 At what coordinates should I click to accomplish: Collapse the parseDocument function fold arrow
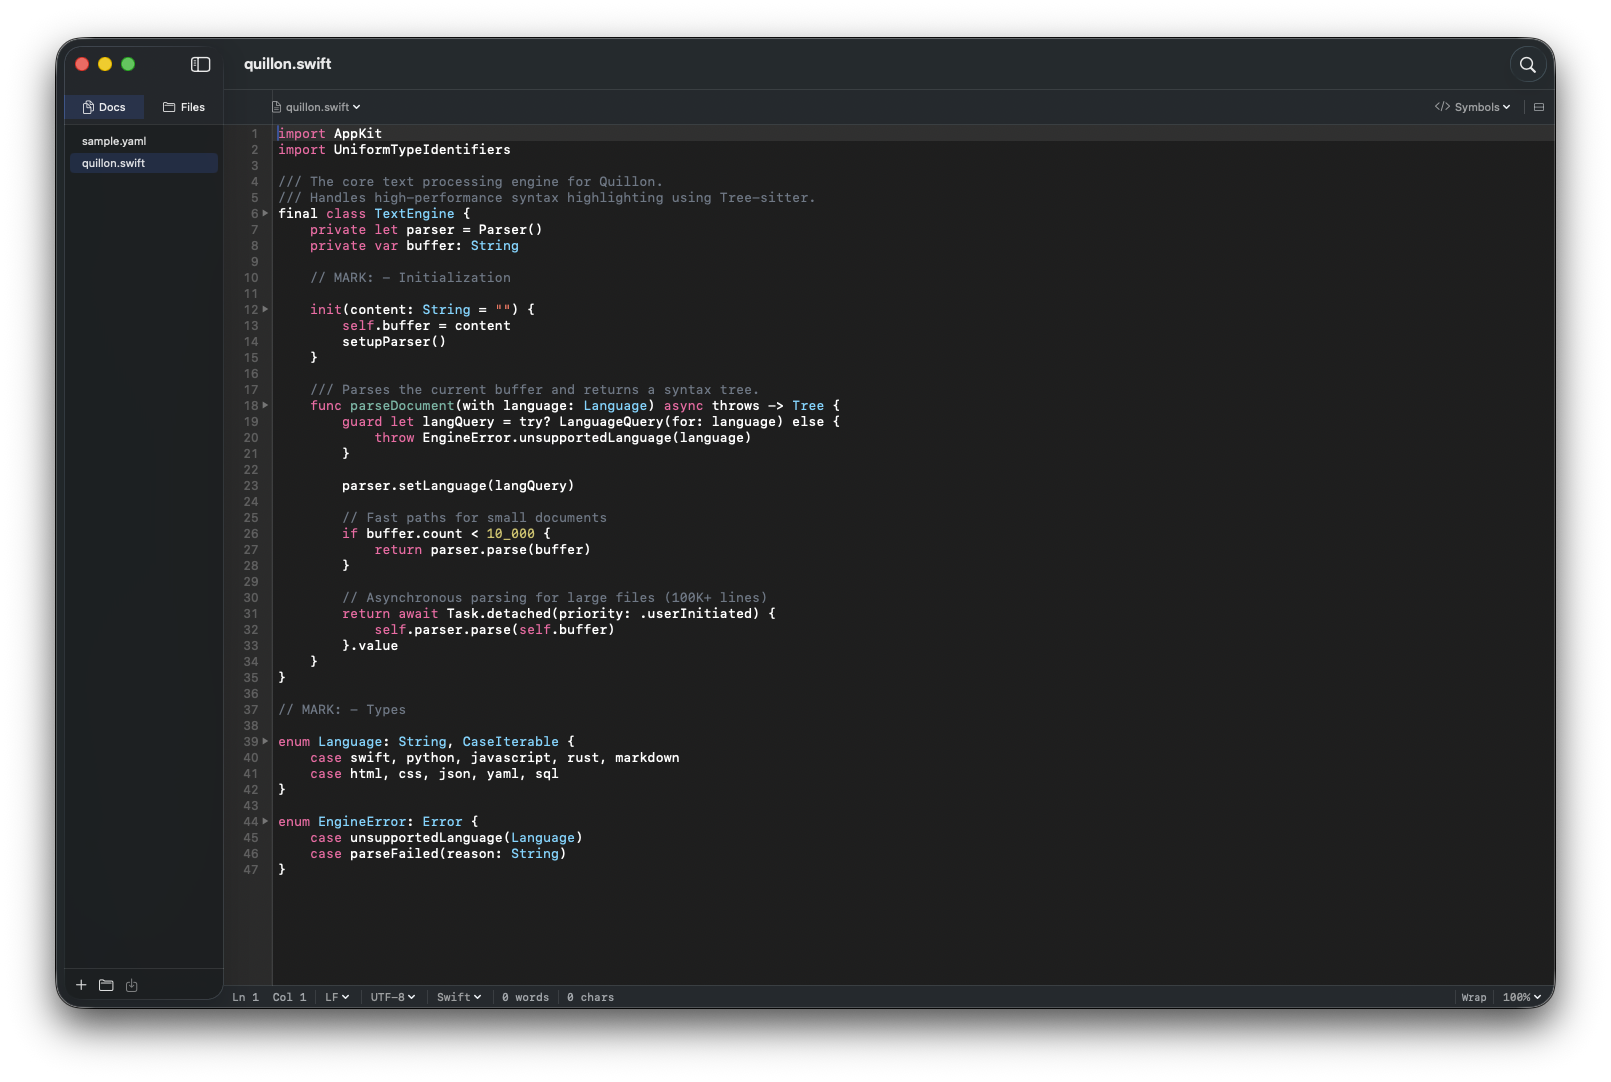click(265, 406)
